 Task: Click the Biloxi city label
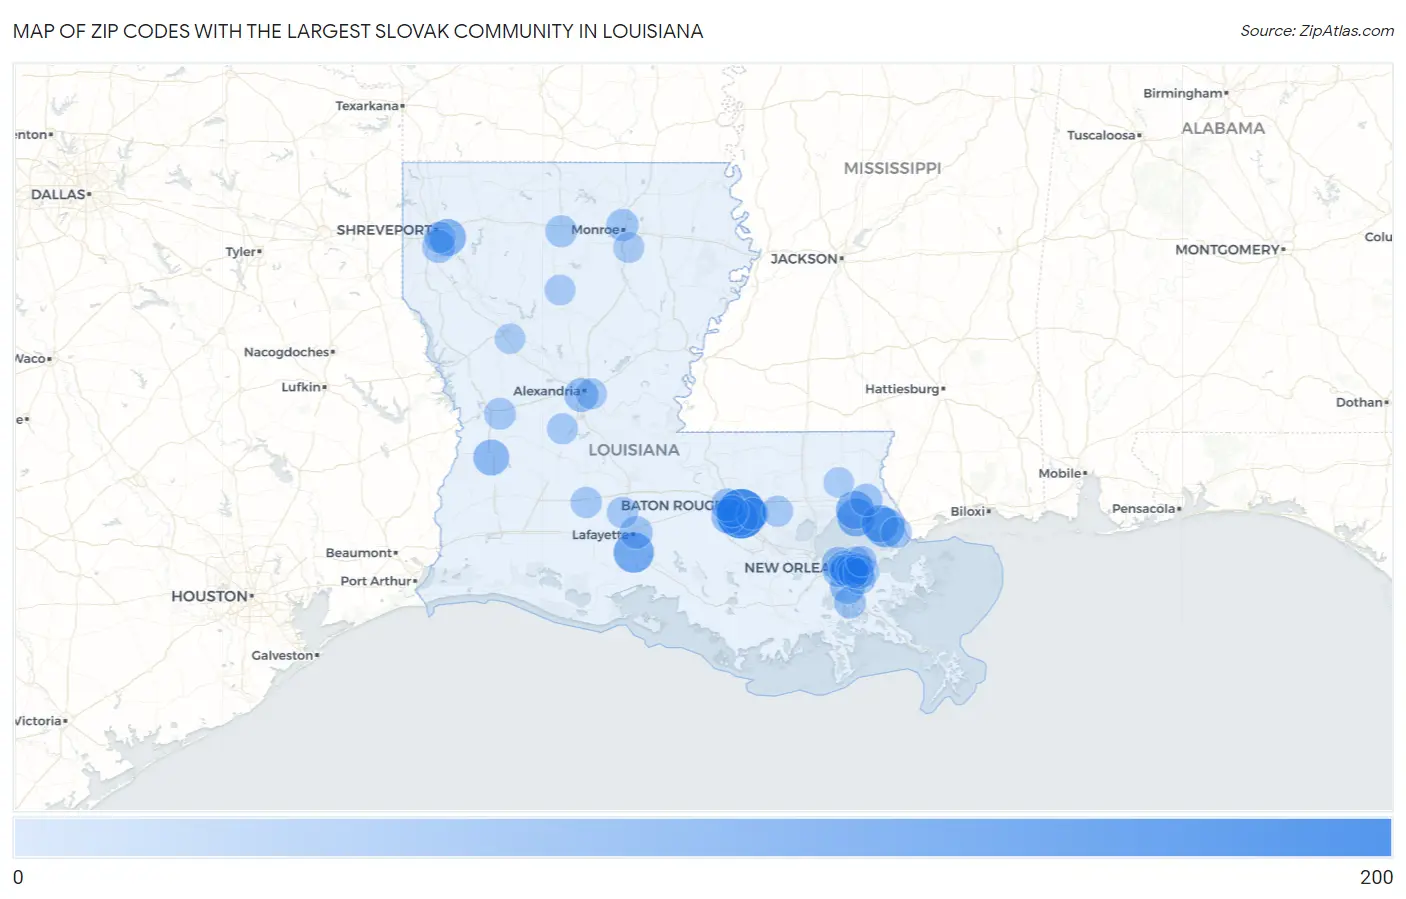click(x=969, y=511)
